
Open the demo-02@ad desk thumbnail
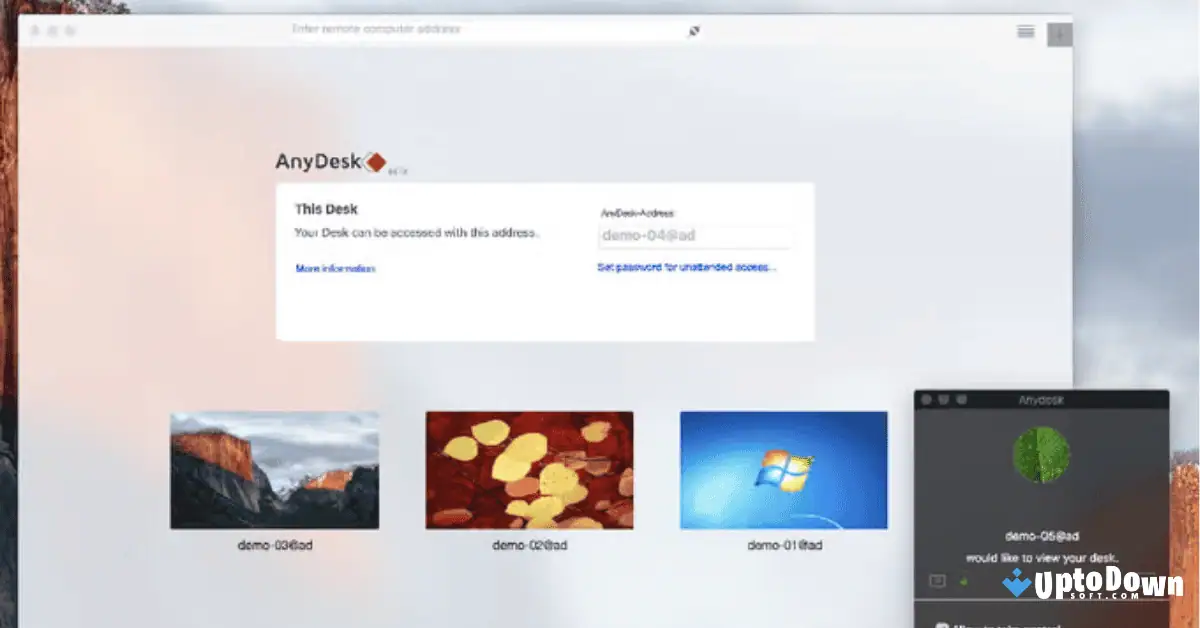[x=528, y=470]
